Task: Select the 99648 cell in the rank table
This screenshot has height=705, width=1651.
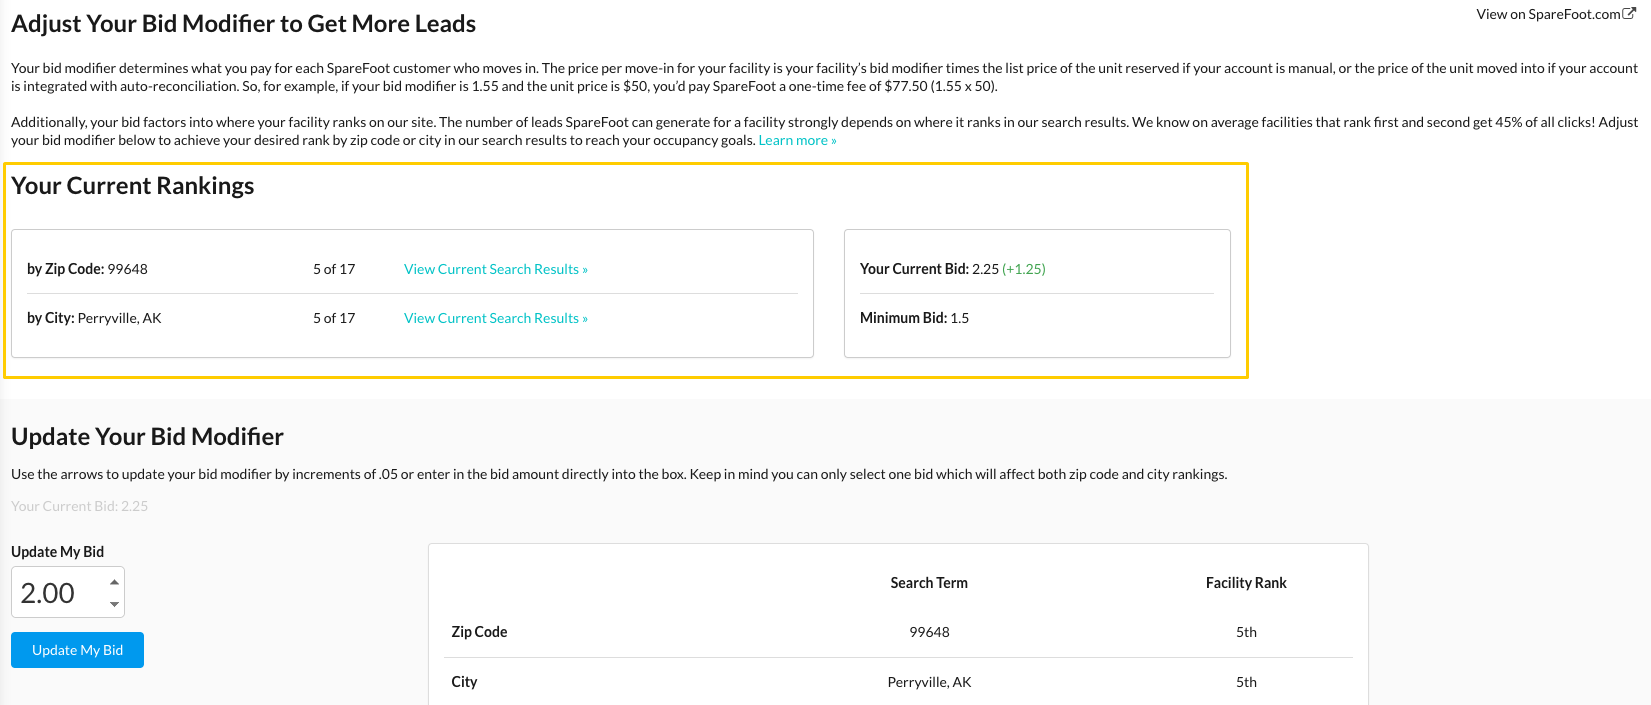Action: 929,632
